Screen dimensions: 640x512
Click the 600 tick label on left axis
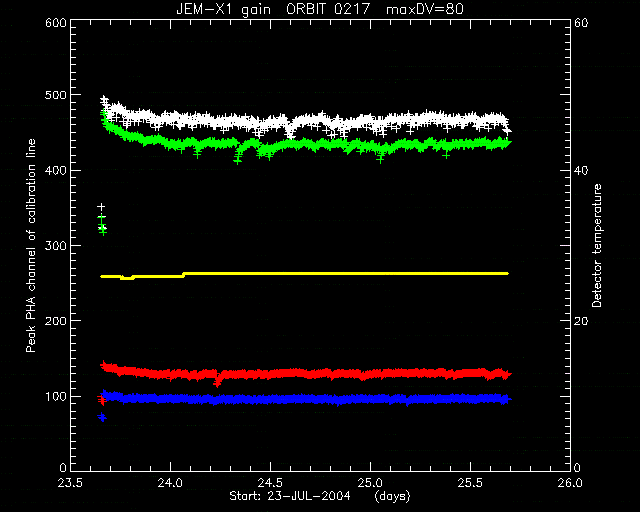(x=56, y=23)
